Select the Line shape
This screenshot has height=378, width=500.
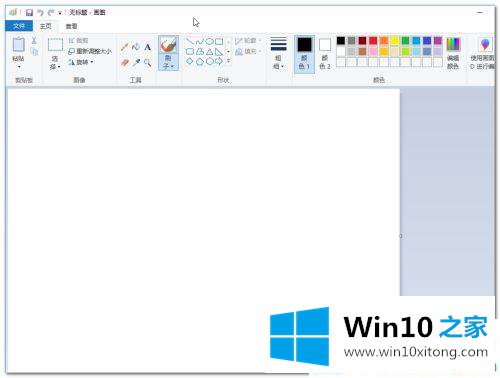[190, 42]
